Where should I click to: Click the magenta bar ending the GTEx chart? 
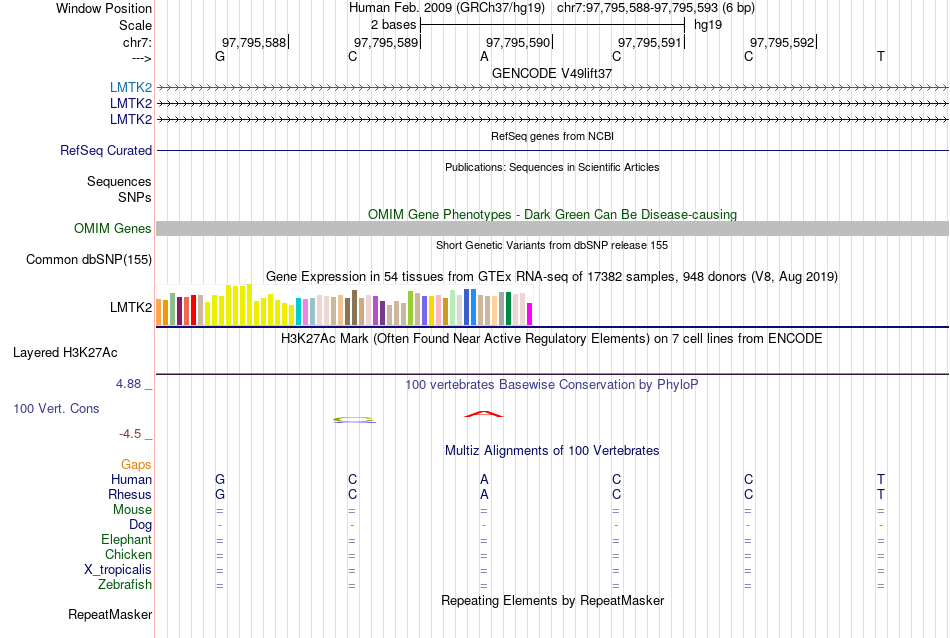click(x=530, y=314)
